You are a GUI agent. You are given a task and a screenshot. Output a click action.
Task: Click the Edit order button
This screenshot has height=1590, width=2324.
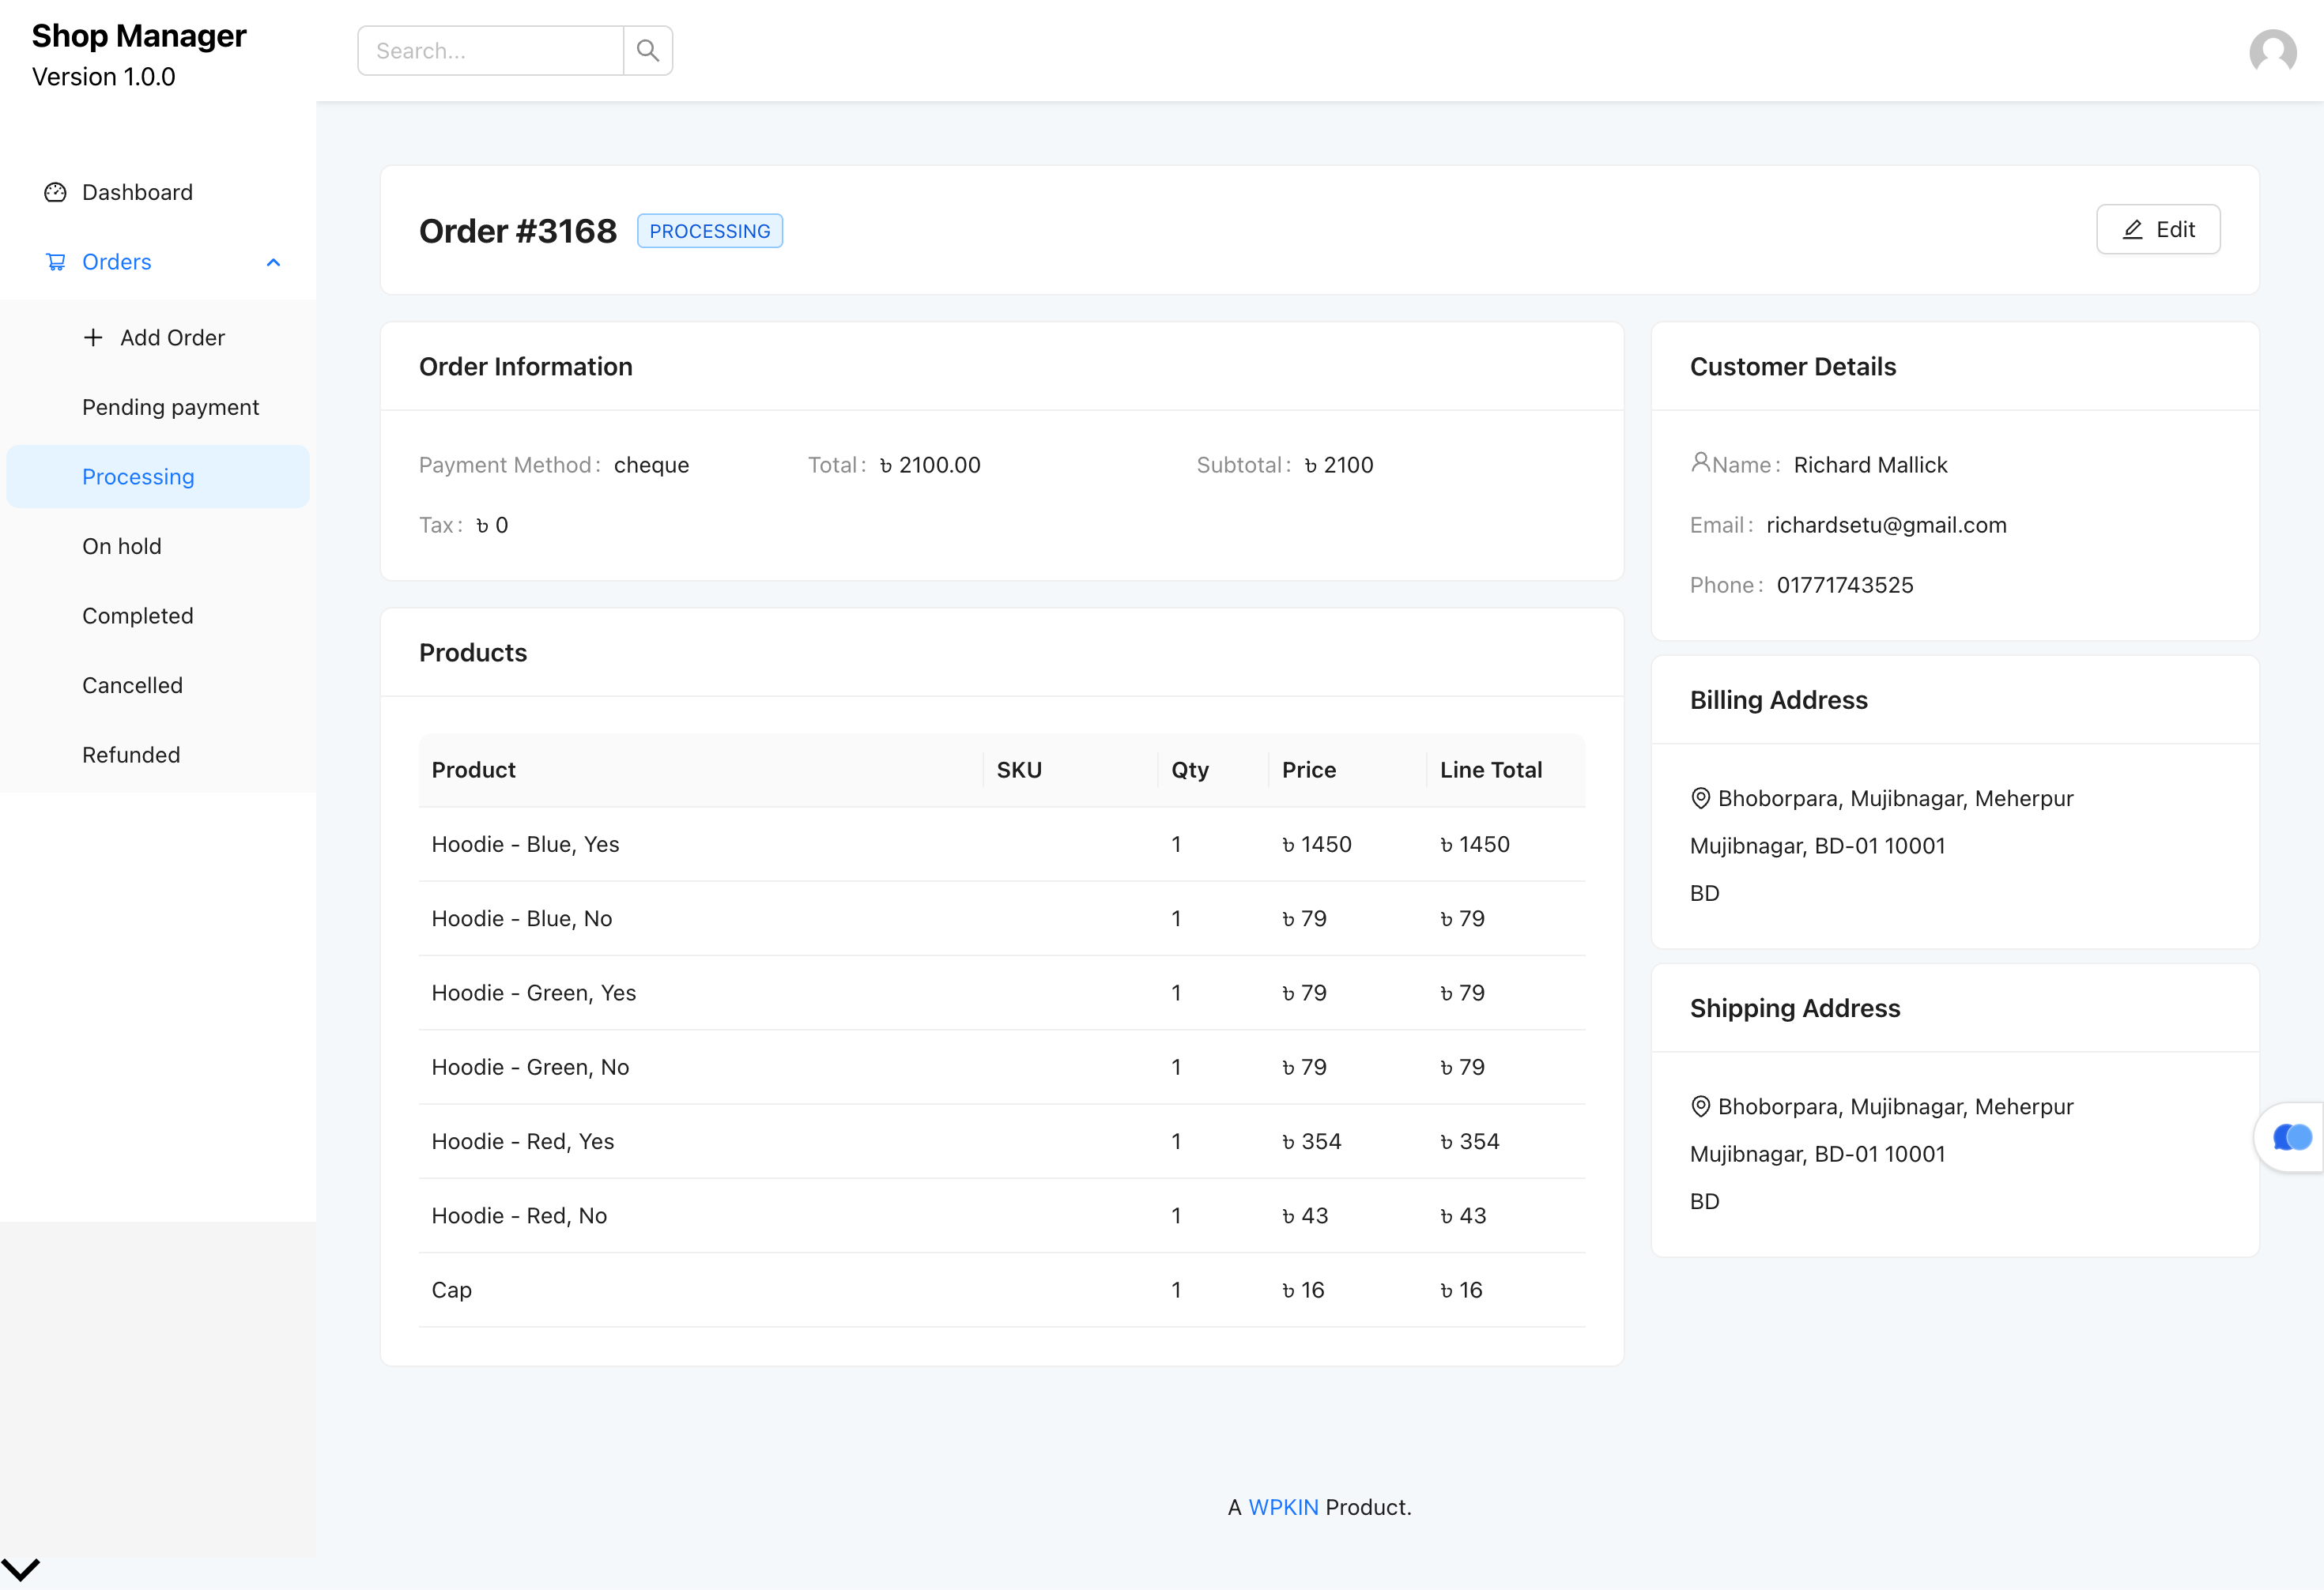[x=2158, y=230]
